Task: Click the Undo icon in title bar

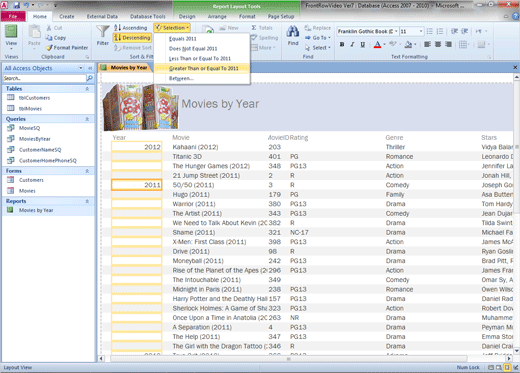Action: point(26,5)
